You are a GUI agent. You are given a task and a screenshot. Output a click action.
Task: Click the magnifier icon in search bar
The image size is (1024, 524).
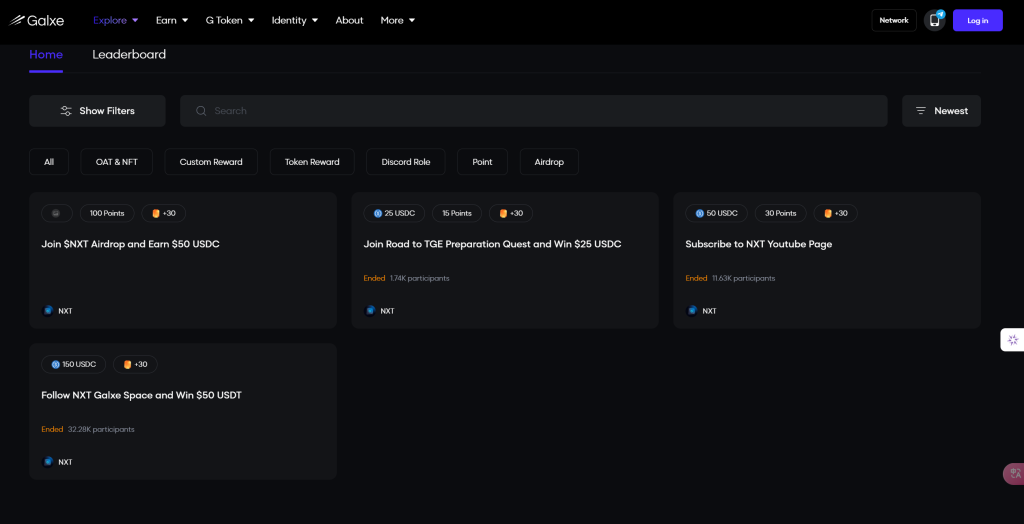201,111
